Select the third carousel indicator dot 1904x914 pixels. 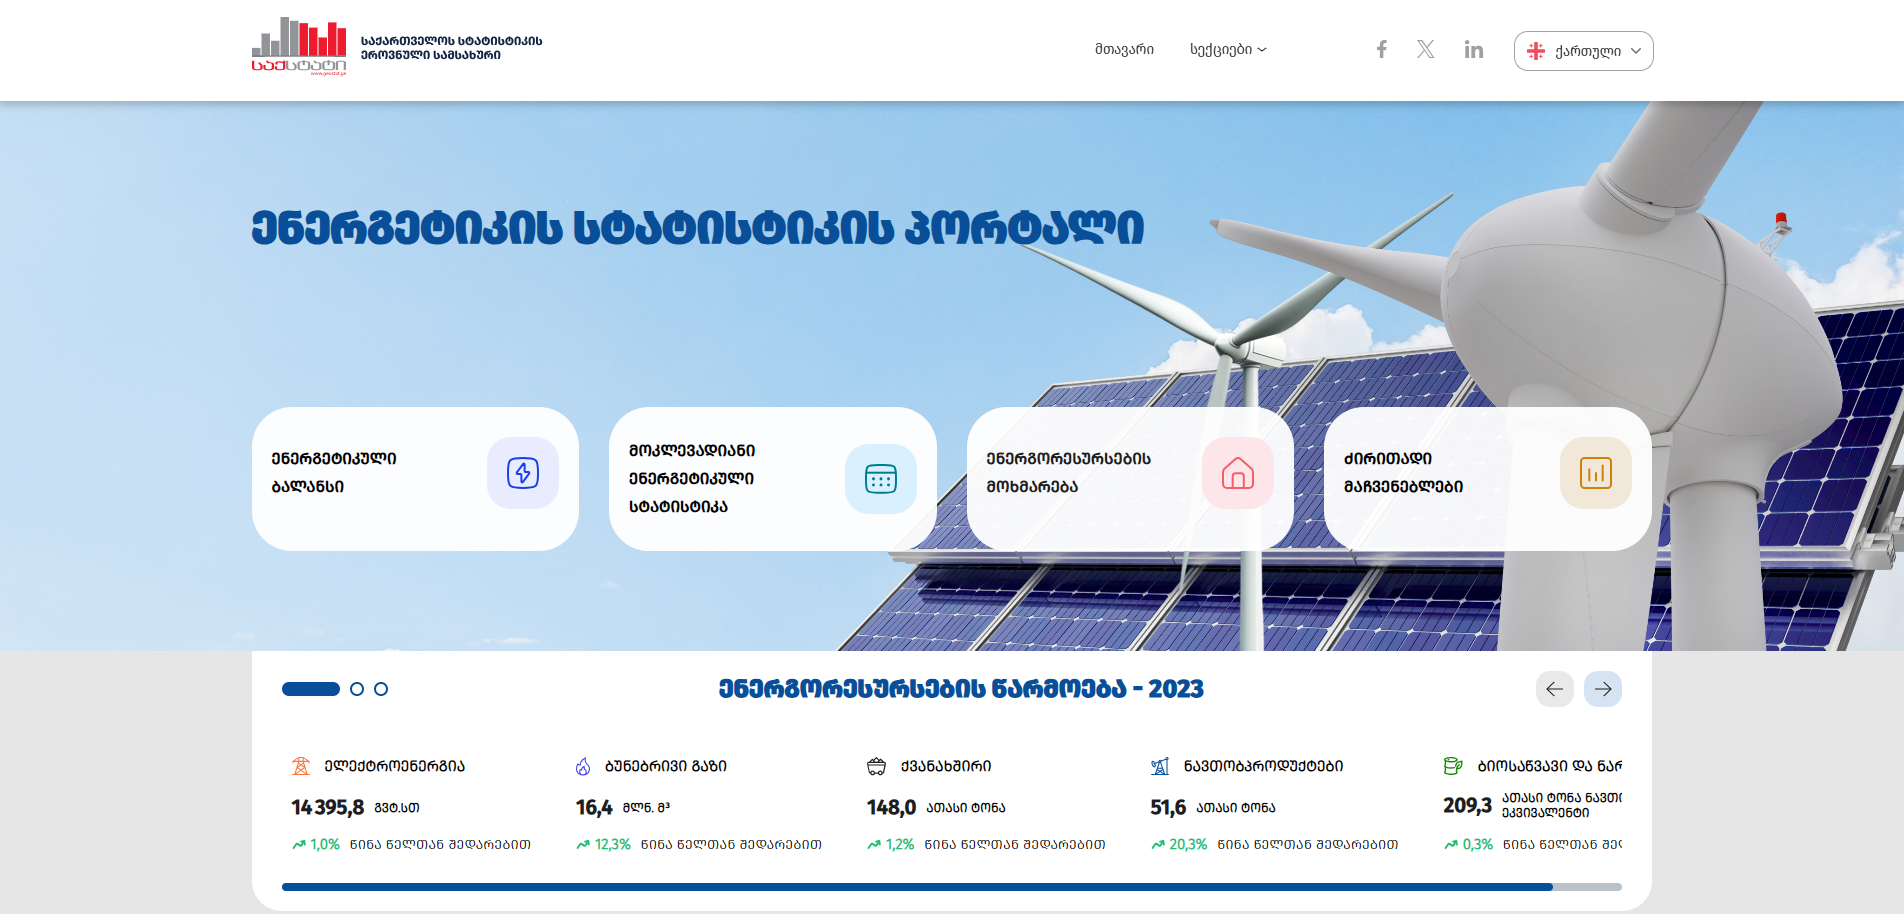click(380, 688)
